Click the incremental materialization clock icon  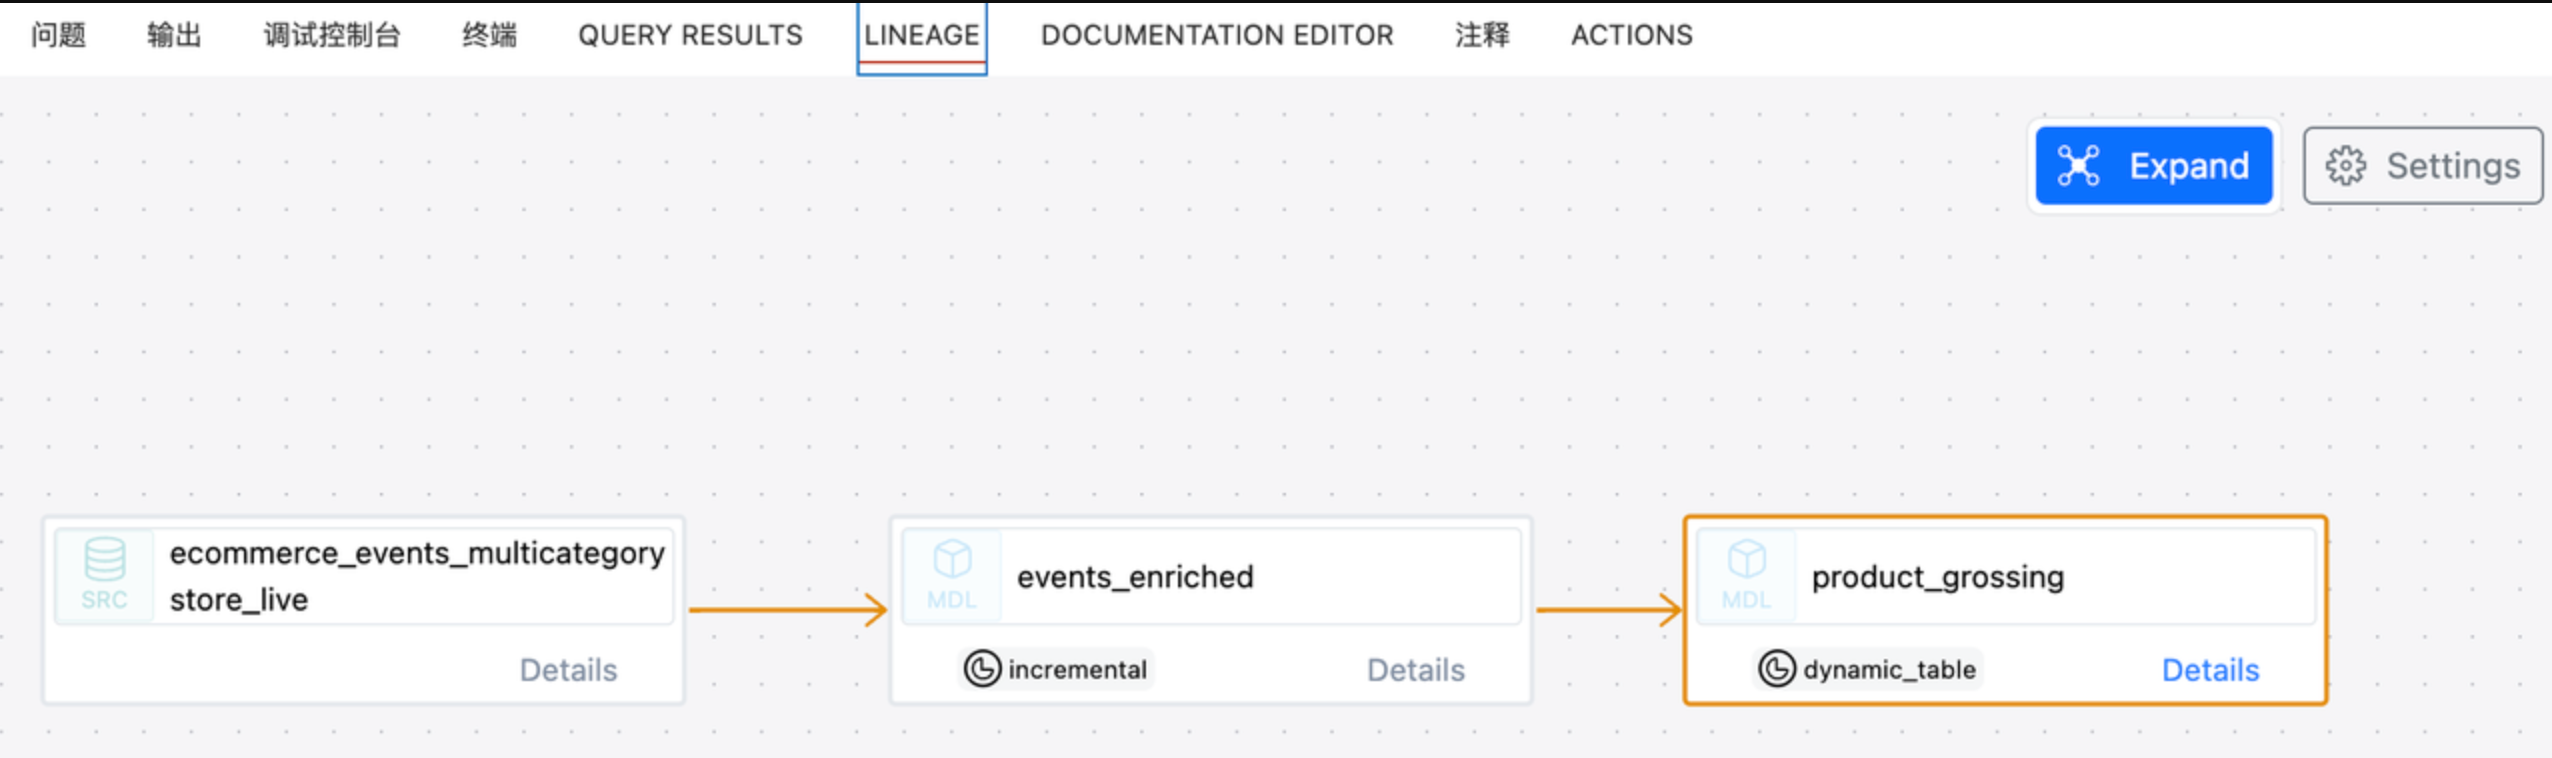pyautogui.click(x=982, y=669)
